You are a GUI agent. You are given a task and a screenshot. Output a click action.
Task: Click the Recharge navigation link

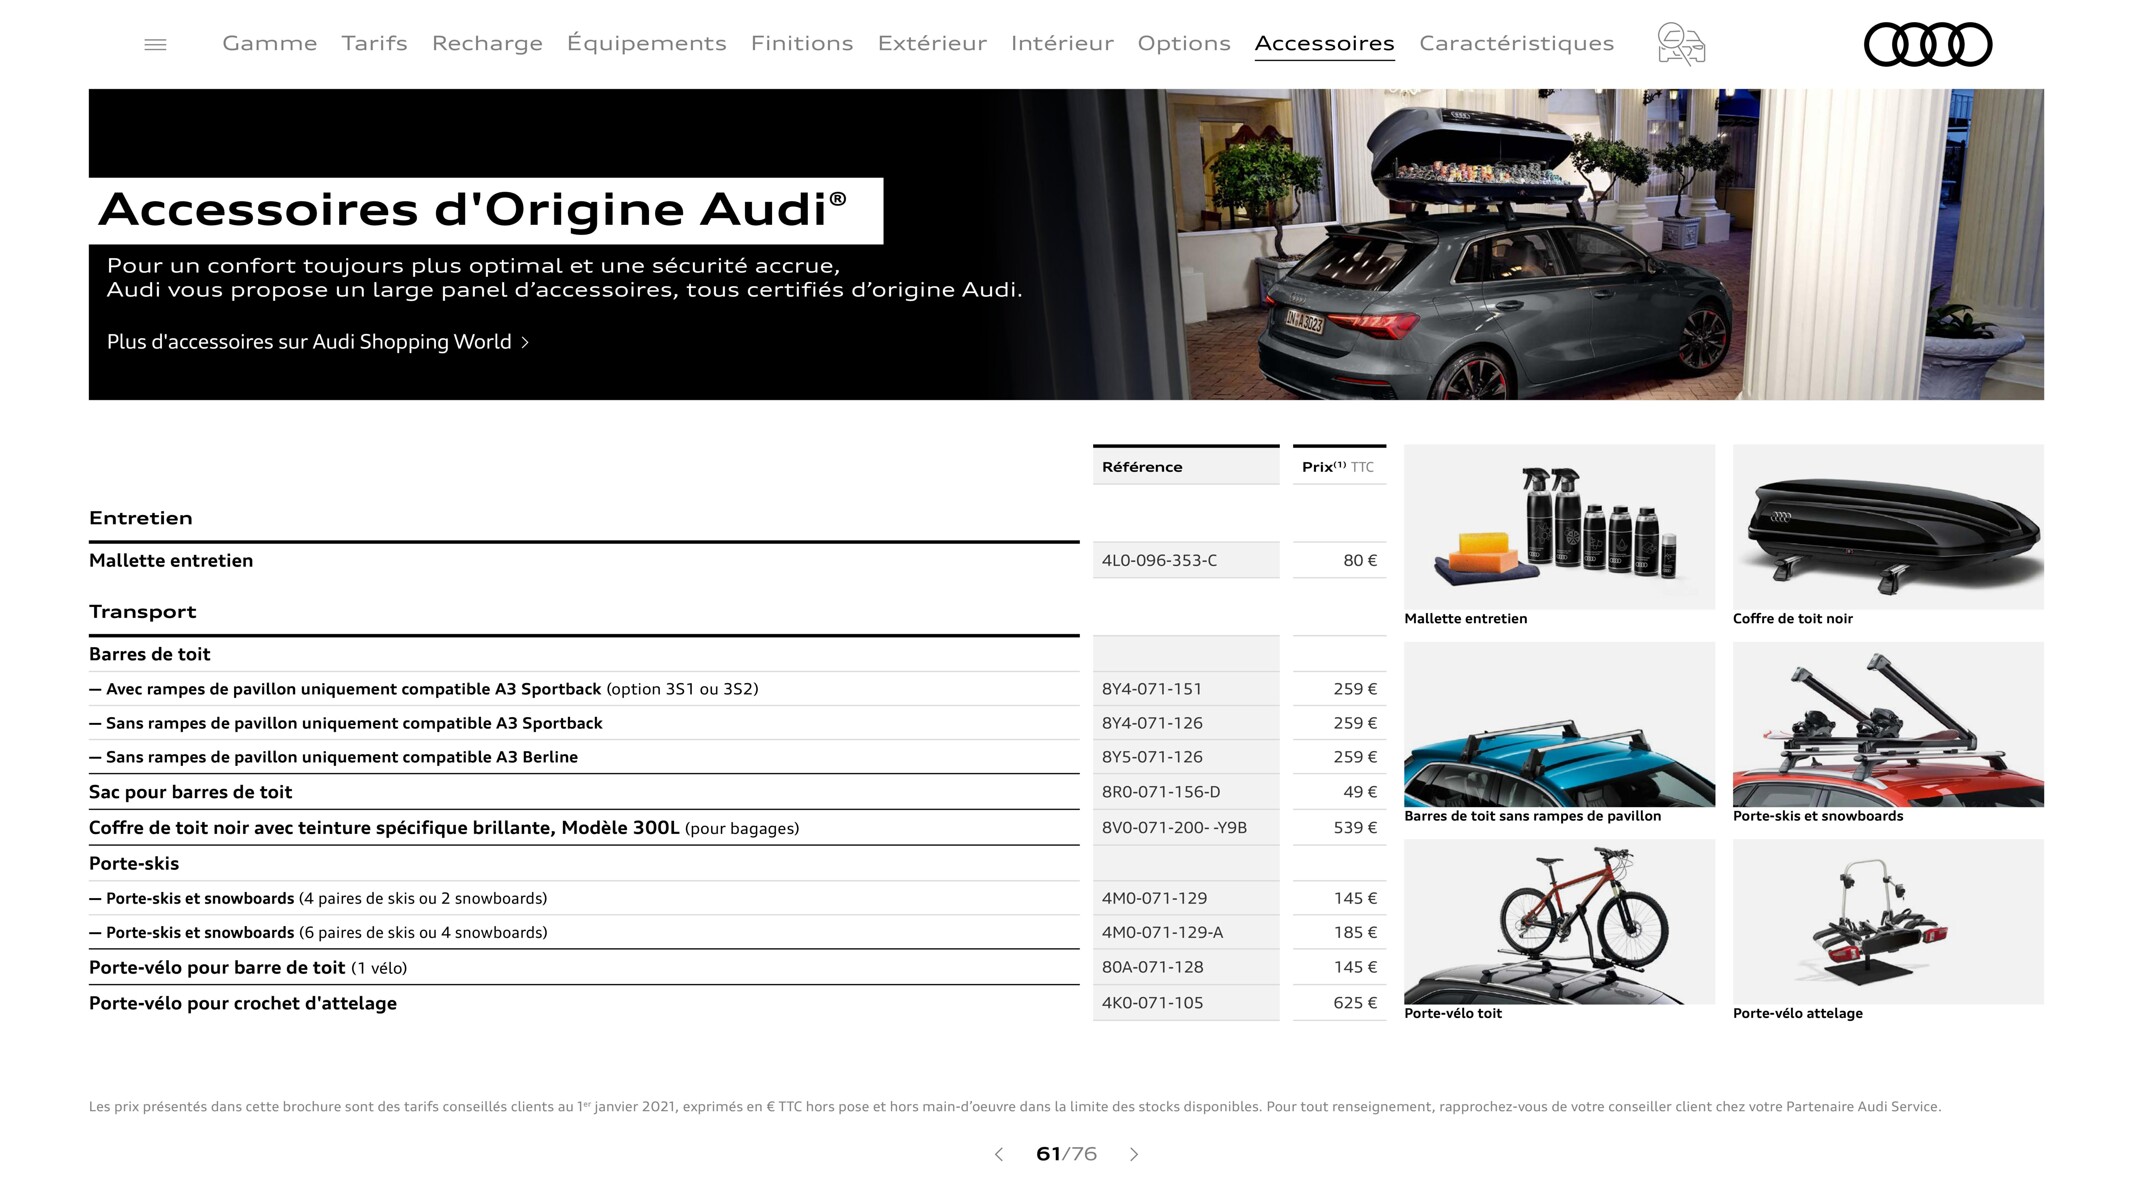[488, 42]
